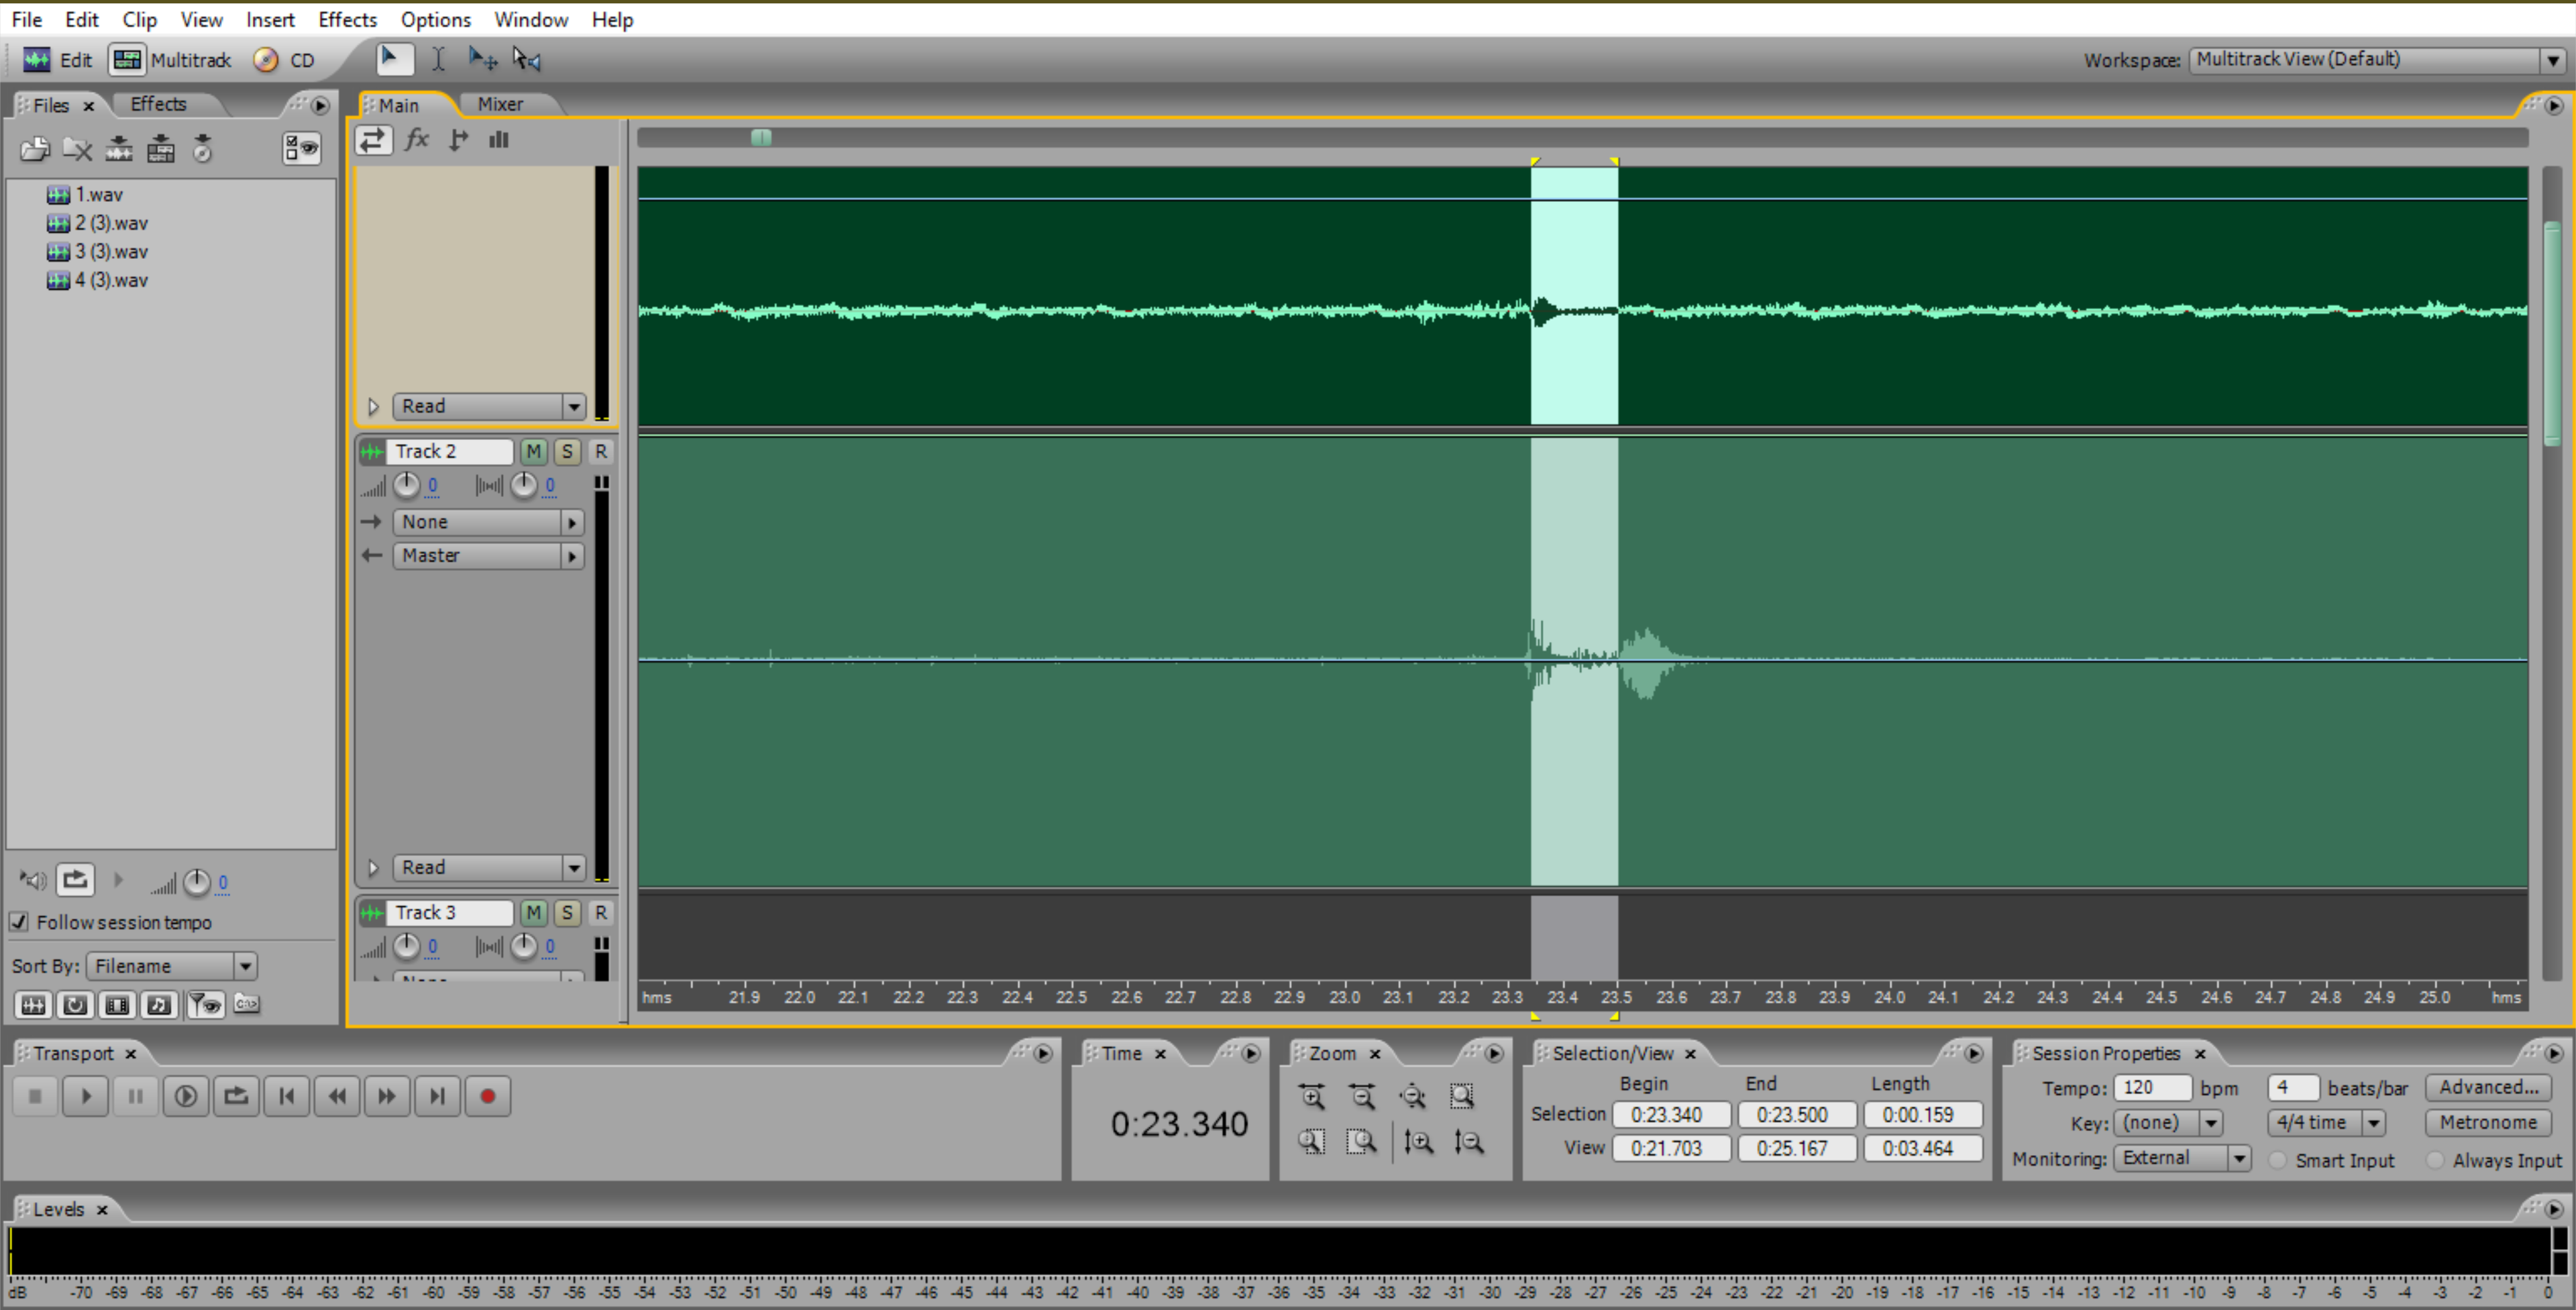
Task: Mute Track 2
Action: (533, 451)
